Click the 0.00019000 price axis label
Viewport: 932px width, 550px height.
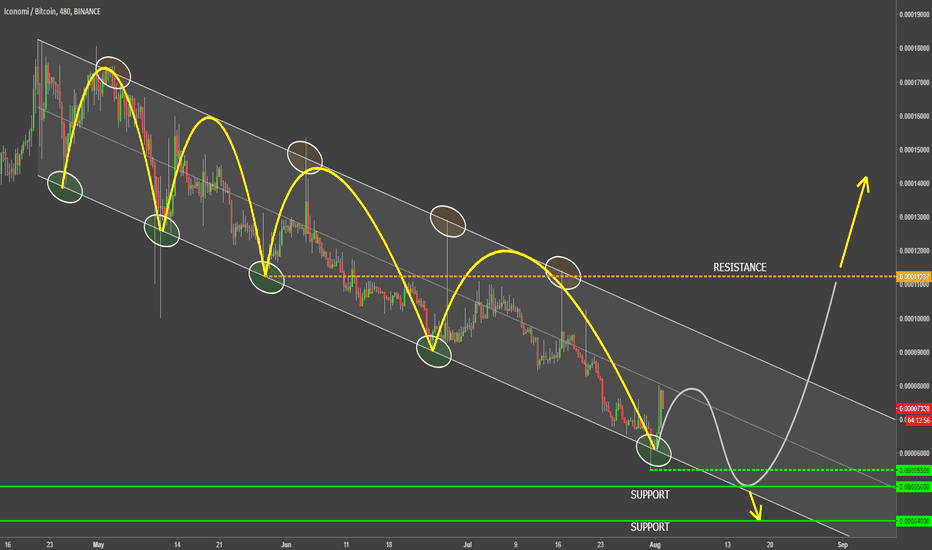tap(914, 15)
